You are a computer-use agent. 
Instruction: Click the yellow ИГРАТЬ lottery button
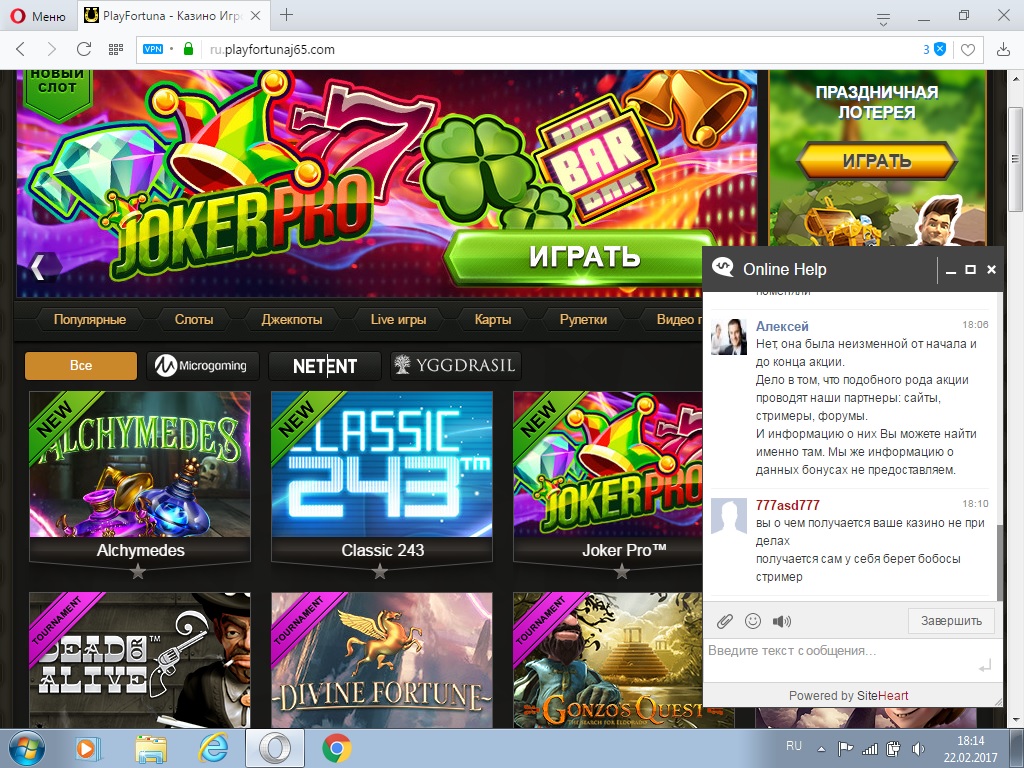point(876,161)
